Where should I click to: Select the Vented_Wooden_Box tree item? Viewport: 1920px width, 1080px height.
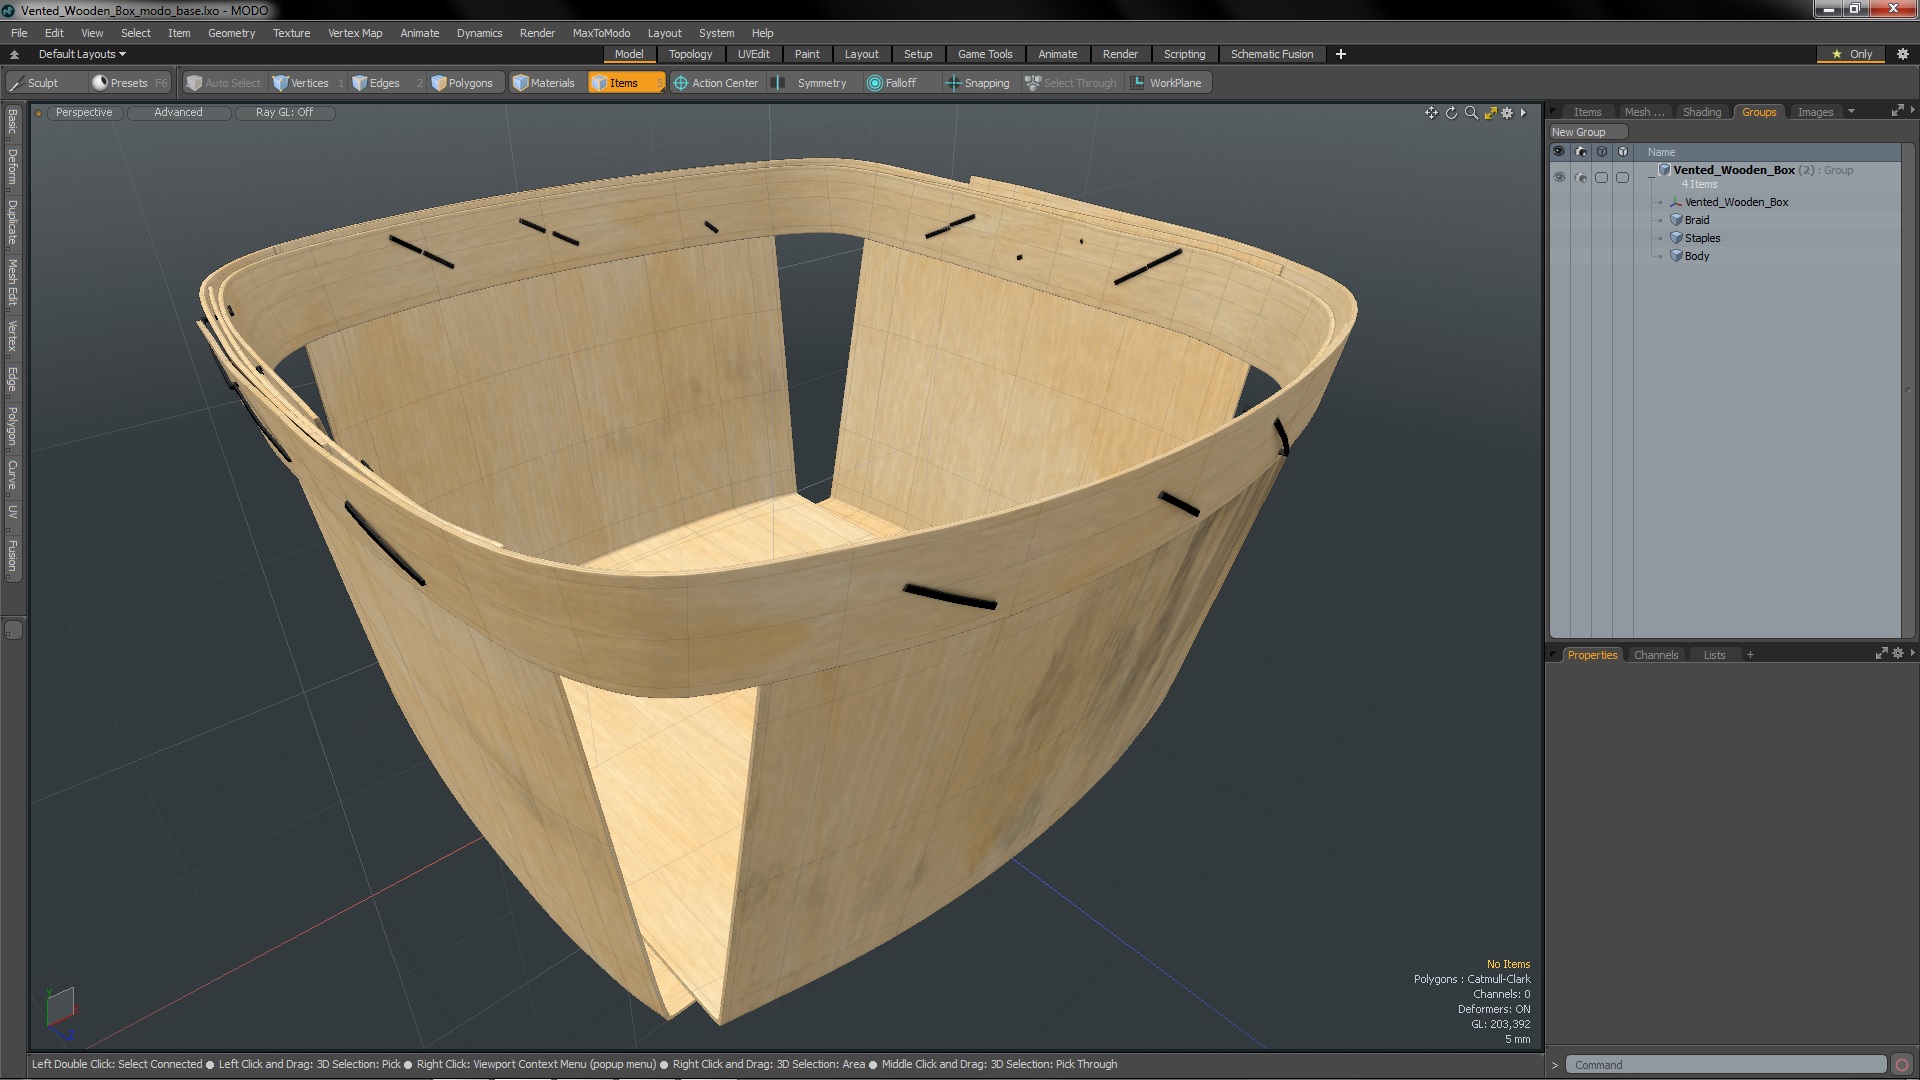click(x=1737, y=200)
